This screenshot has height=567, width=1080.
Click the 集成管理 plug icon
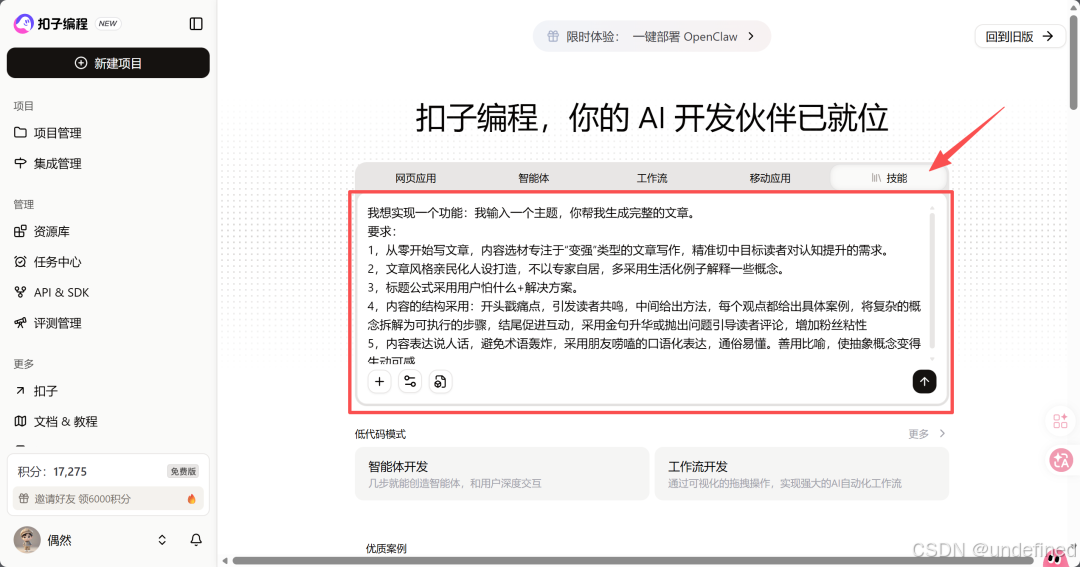point(20,163)
